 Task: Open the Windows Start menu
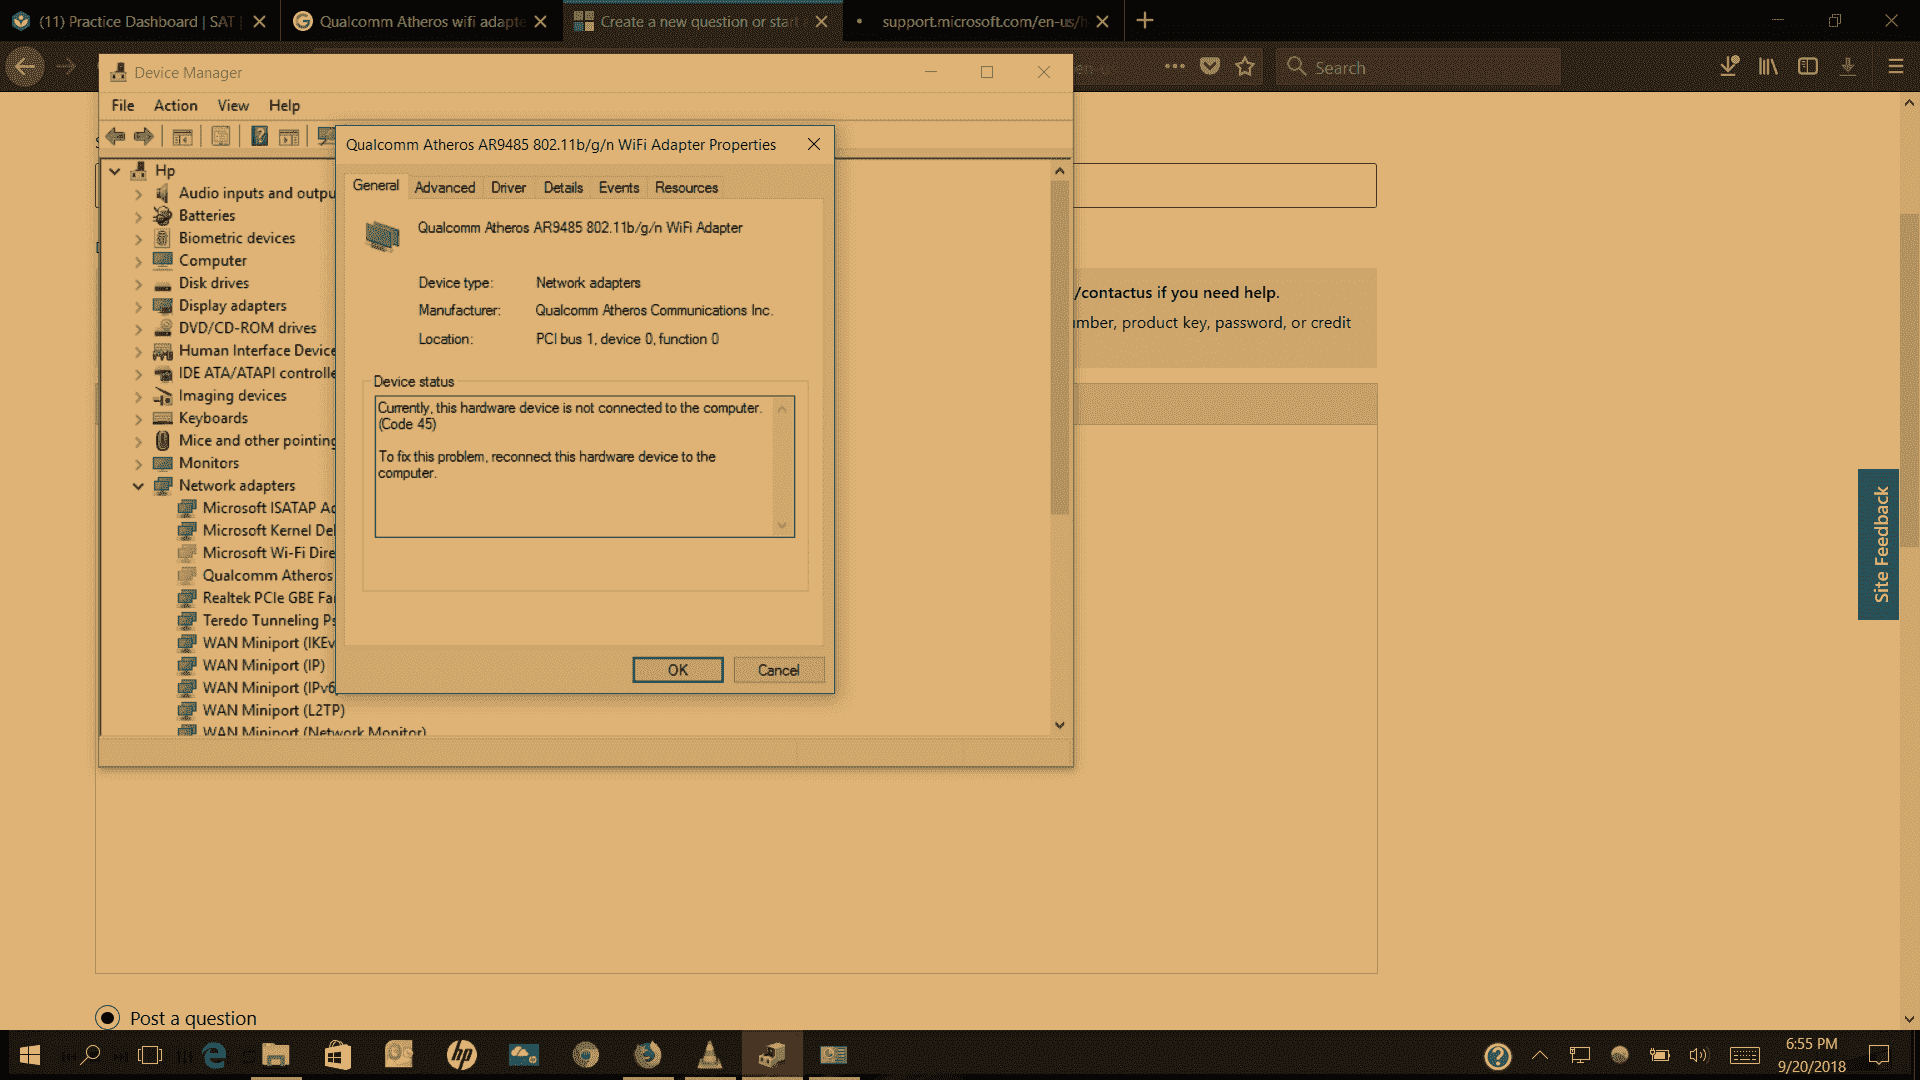click(x=30, y=1055)
